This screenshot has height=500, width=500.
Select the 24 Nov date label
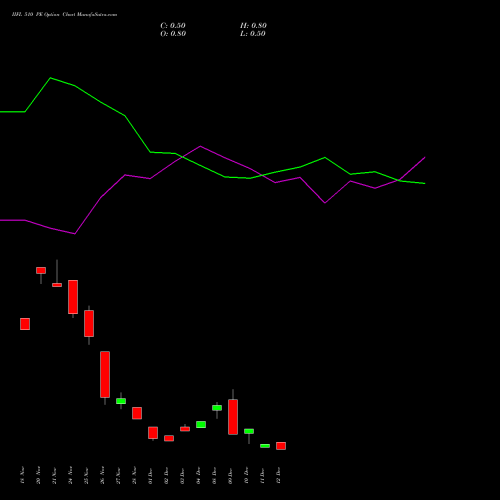coord(70,475)
